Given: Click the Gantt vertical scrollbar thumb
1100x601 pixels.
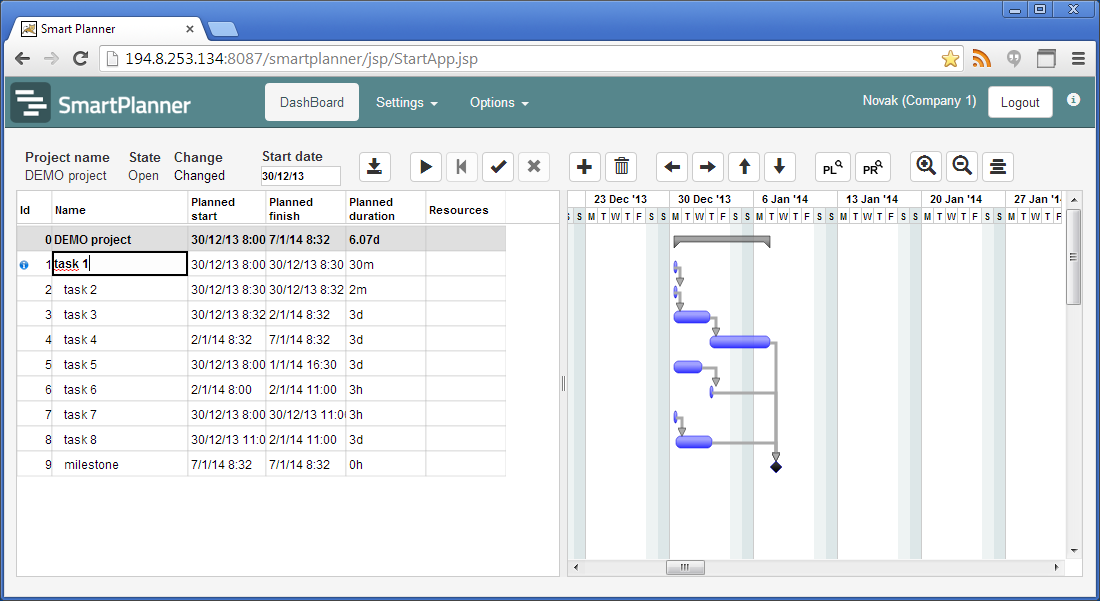Looking at the screenshot, I should click(1073, 257).
